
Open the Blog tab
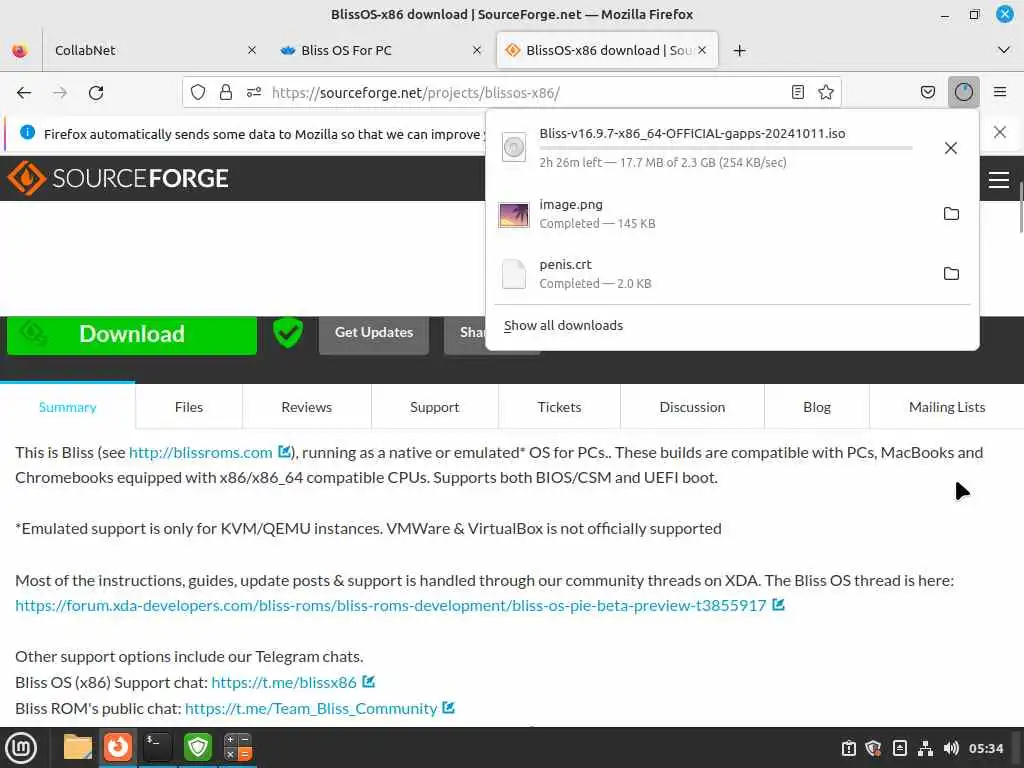pos(817,408)
